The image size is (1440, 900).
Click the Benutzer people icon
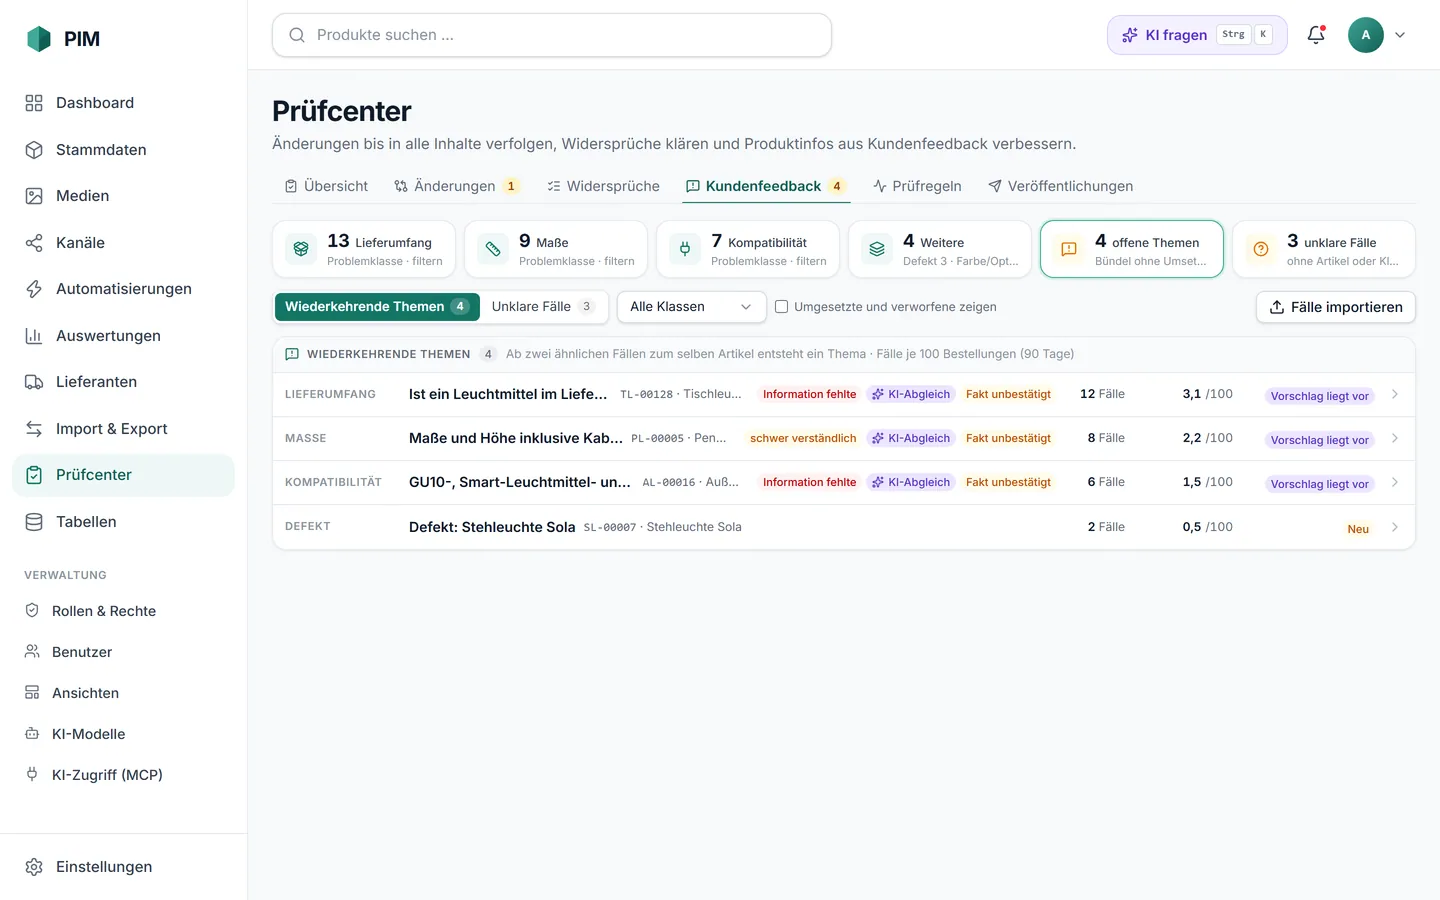point(32,652)
